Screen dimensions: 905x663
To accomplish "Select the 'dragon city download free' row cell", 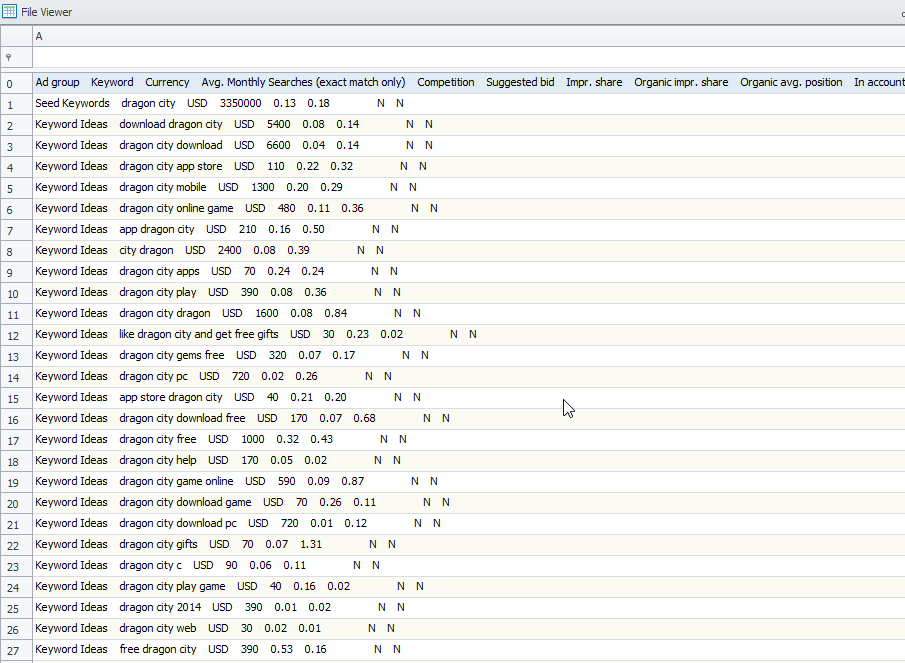I will [x=469, y=418].
